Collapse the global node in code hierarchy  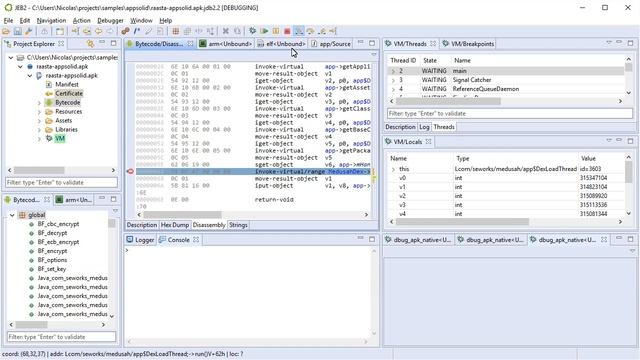[x=12, y=215]
